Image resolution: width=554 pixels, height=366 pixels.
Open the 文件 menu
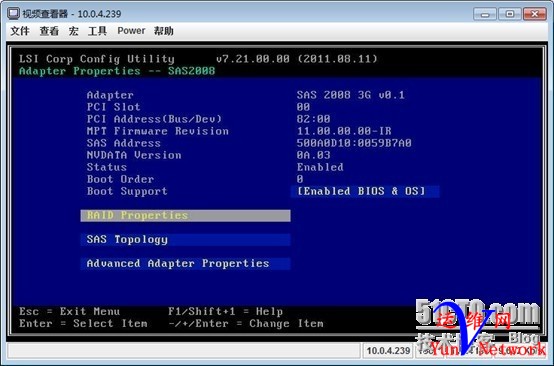(x=19, y=31)
